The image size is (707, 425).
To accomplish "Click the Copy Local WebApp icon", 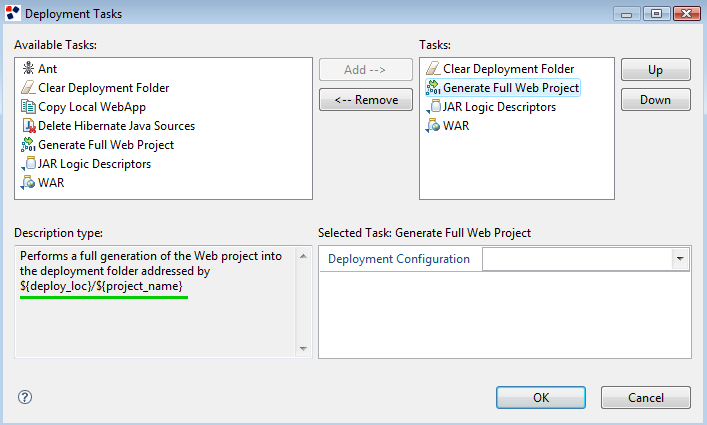I will 28,107.
